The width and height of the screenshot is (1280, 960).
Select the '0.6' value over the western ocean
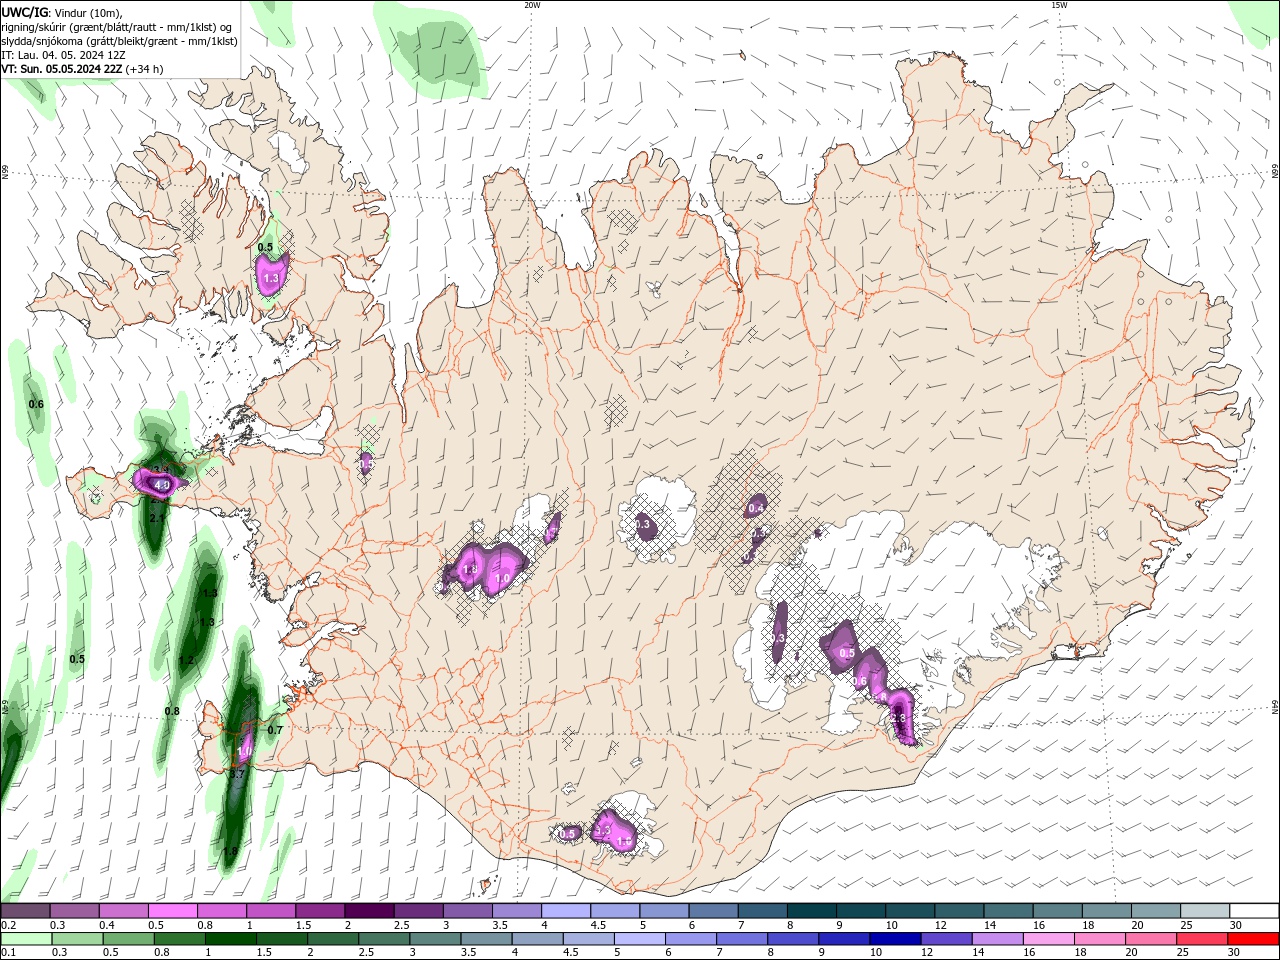point(36,404)
